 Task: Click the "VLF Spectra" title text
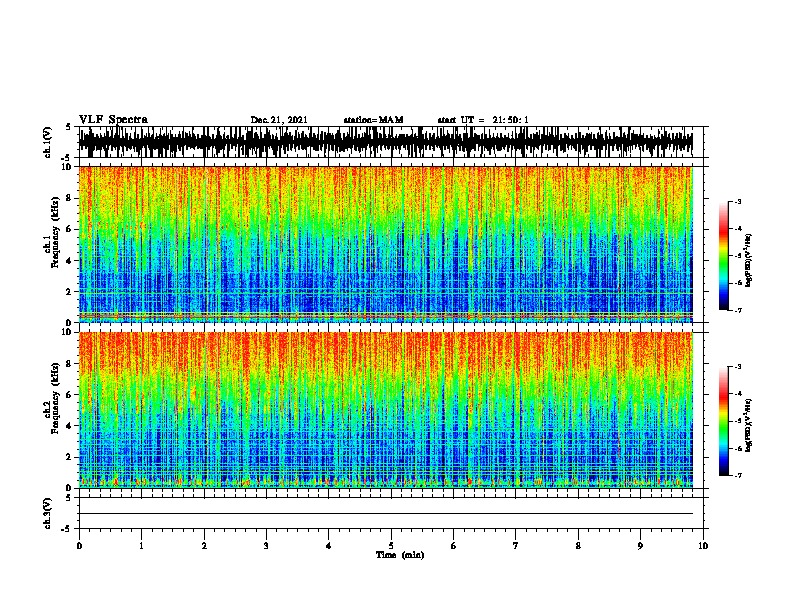point(113,120)
